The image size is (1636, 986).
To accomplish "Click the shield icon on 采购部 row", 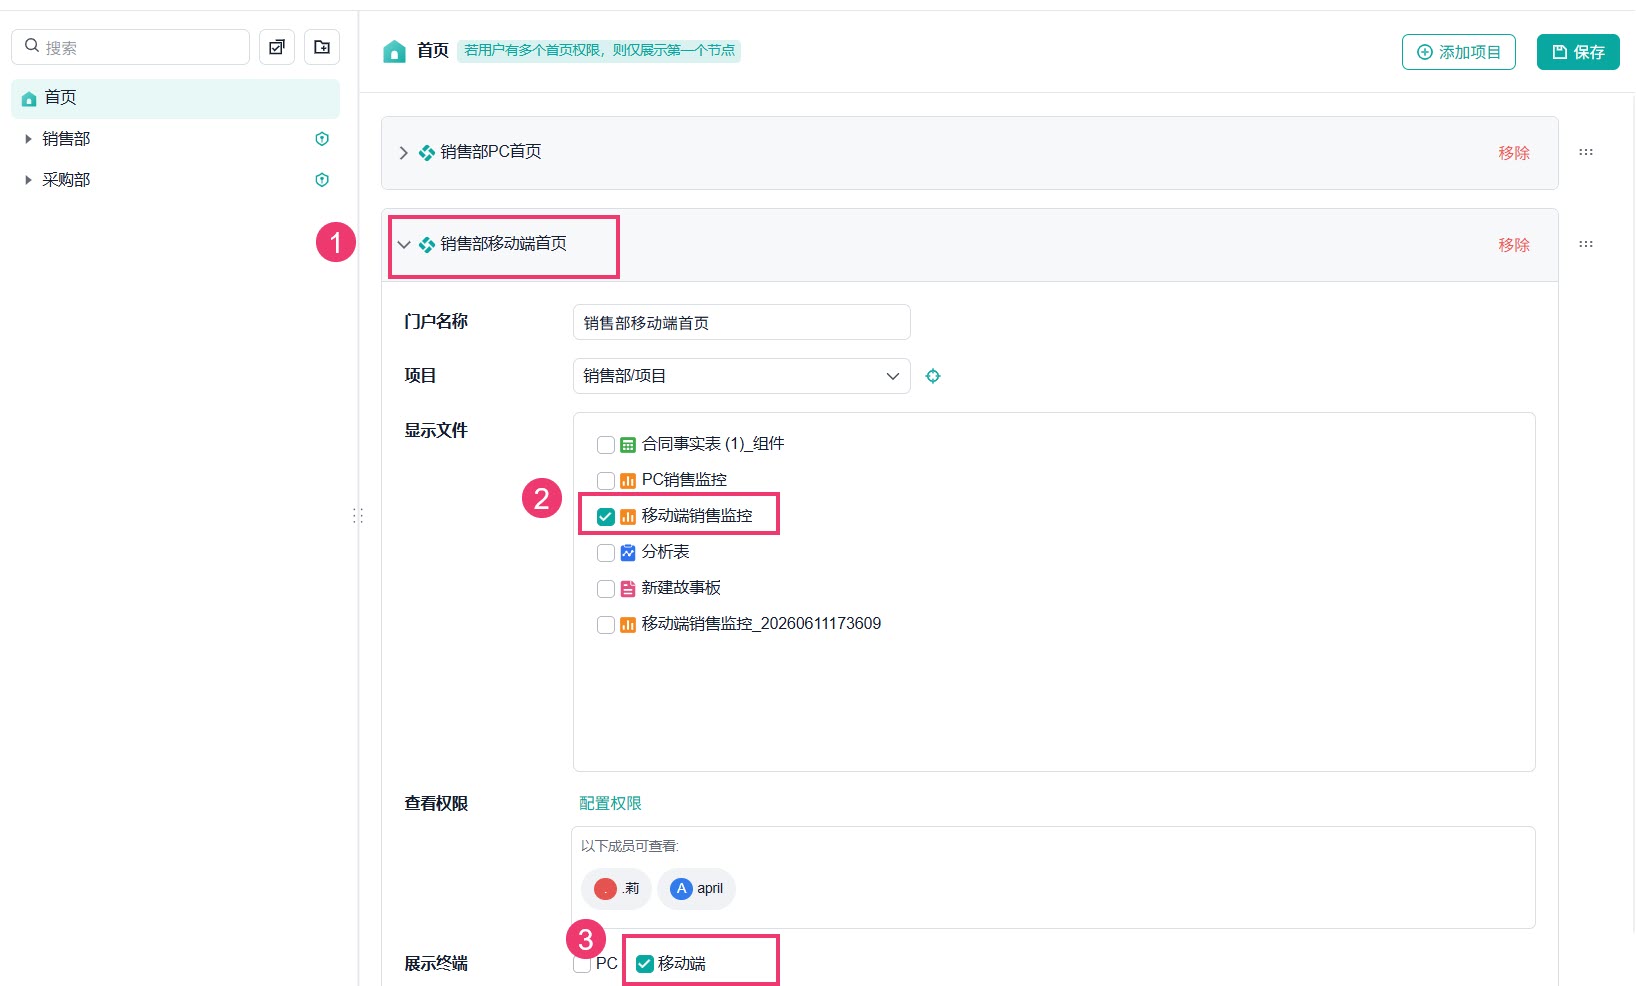I will tap(322, 180).
